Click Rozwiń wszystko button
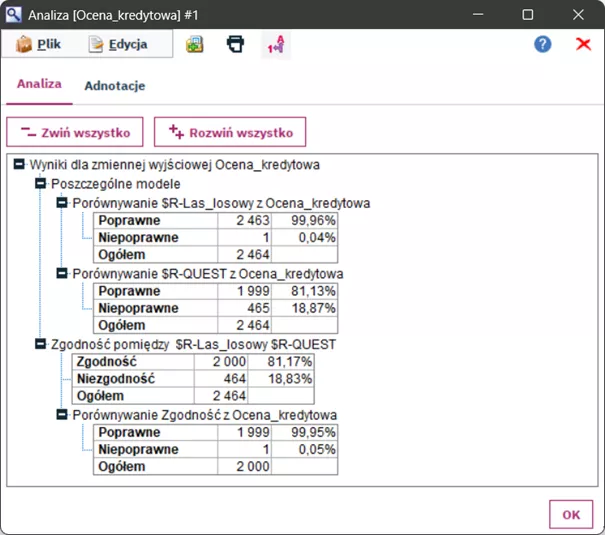This screenshot has width=605, height=535. point(230,132)
